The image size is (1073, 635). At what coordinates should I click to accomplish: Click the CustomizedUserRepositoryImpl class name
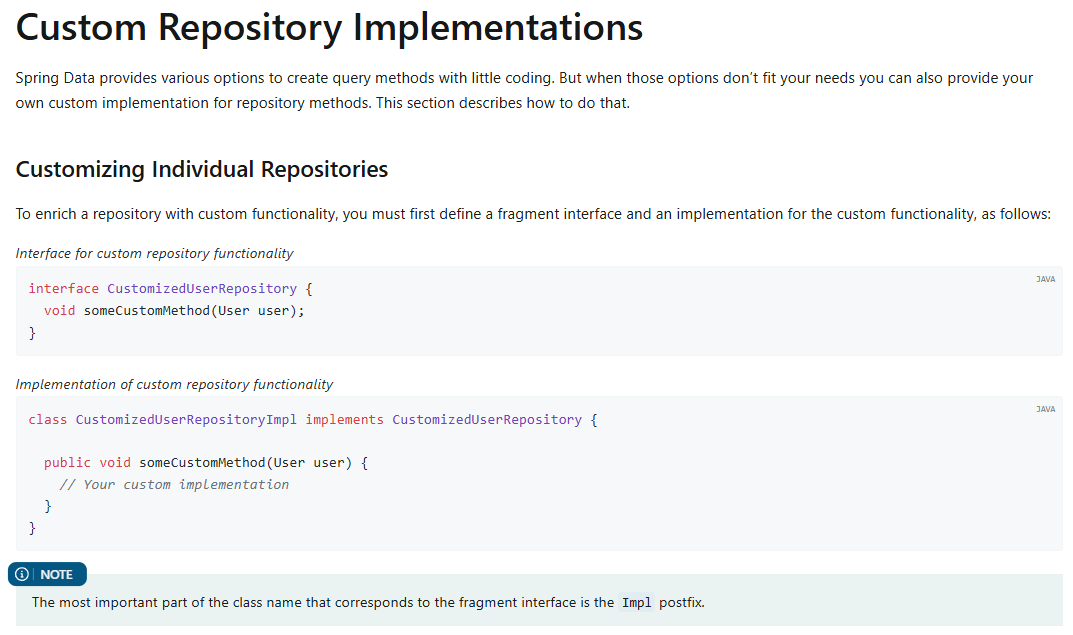pyautogui.click(x=186, y=419)
